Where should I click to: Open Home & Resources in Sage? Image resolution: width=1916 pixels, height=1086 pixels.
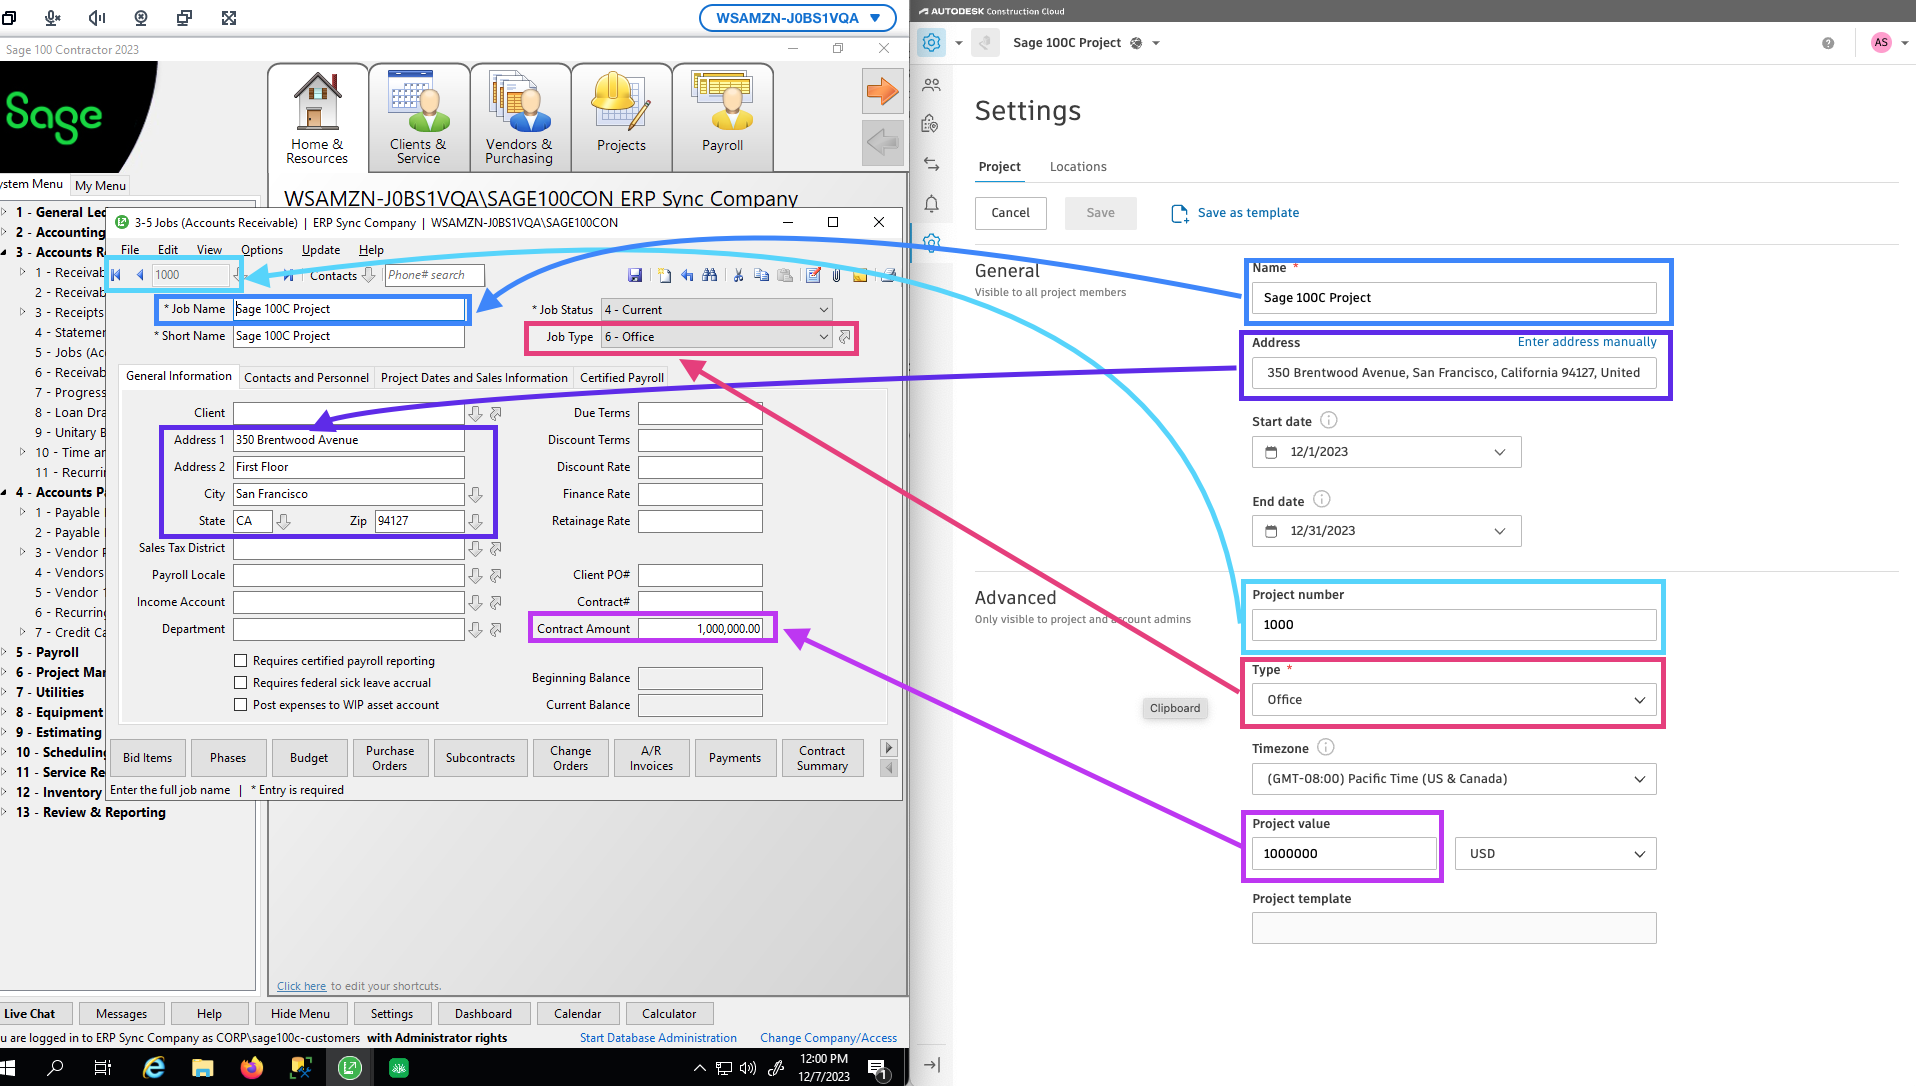(x=317, y=117)
